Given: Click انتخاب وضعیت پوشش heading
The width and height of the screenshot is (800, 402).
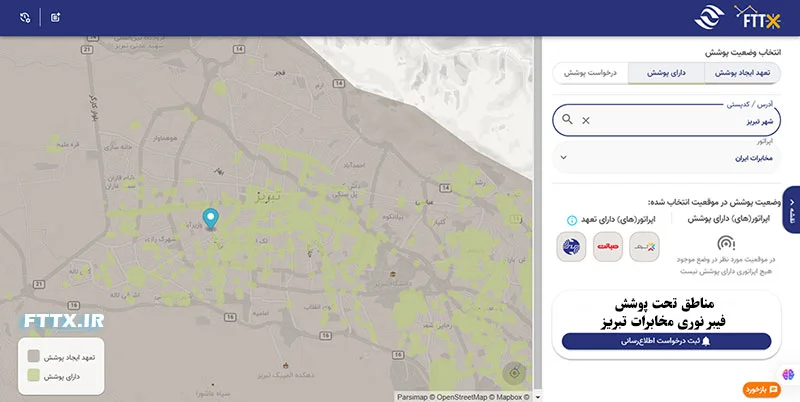Looking at the screenshot, I should tap(743, 53).
